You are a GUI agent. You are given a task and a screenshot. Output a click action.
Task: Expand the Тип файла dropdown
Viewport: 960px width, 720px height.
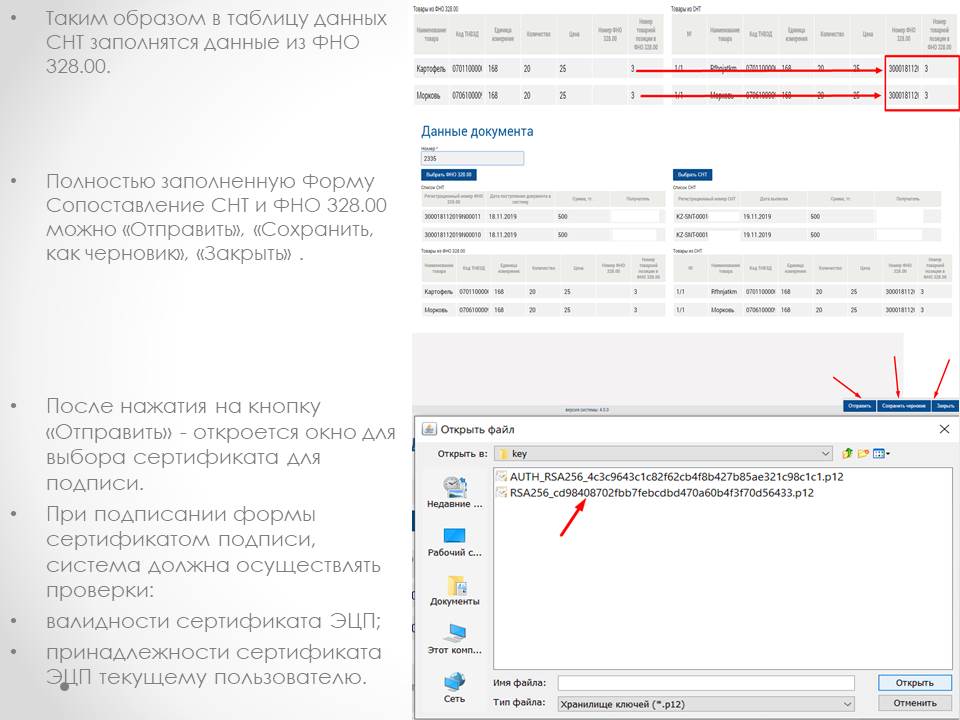coord(846,703)
